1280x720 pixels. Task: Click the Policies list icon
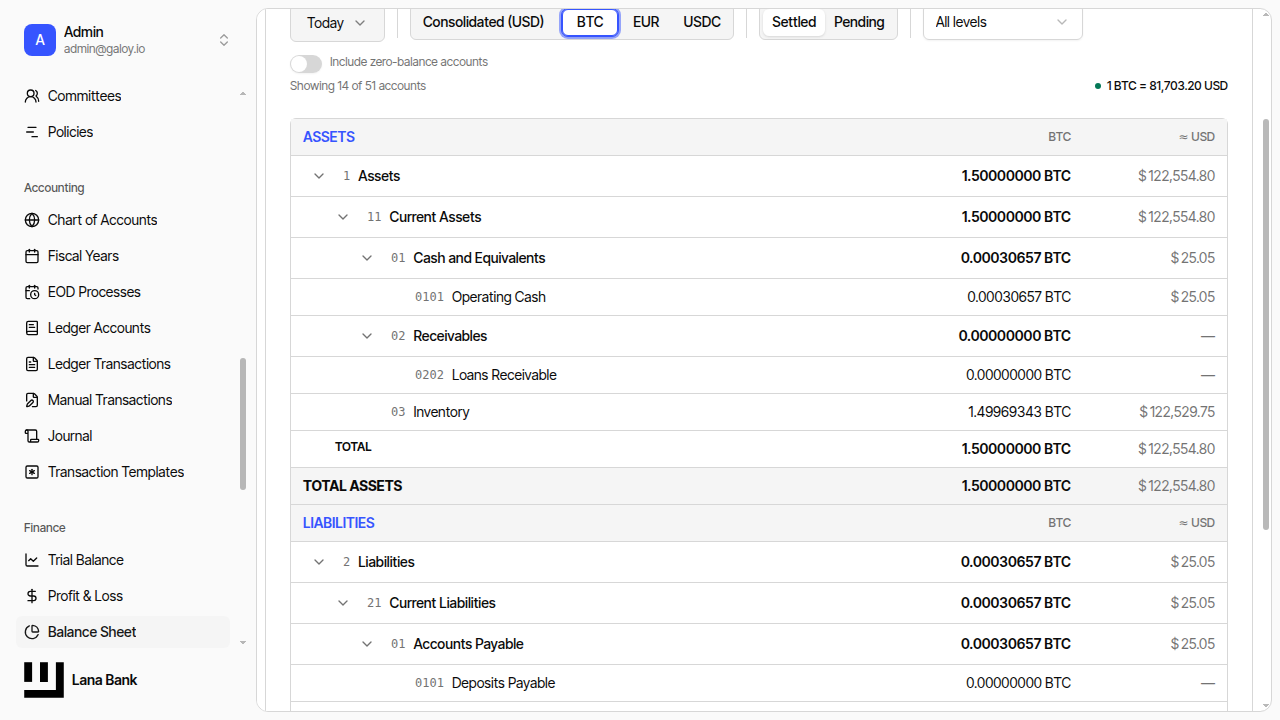[x=32, y=132]
